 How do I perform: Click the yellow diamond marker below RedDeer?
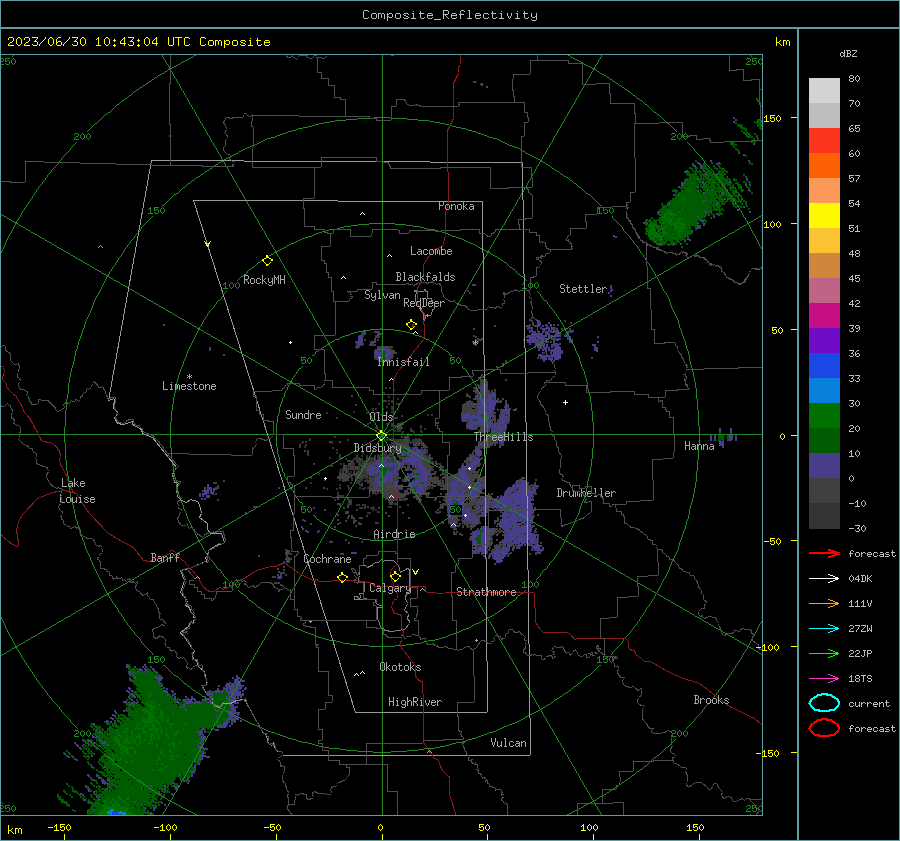pyautogui.click(x=411, y=325)
